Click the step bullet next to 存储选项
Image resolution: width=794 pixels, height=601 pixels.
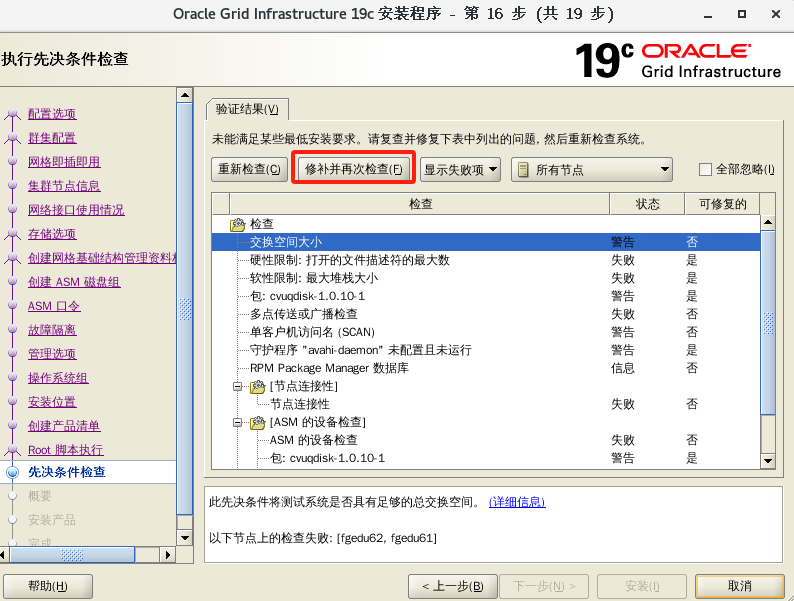[13, 234]
